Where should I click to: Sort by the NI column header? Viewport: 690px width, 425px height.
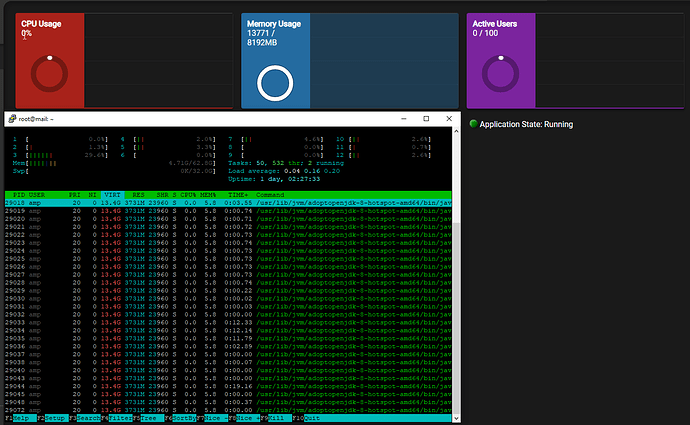pyautogui.click(x=92, y=195)
